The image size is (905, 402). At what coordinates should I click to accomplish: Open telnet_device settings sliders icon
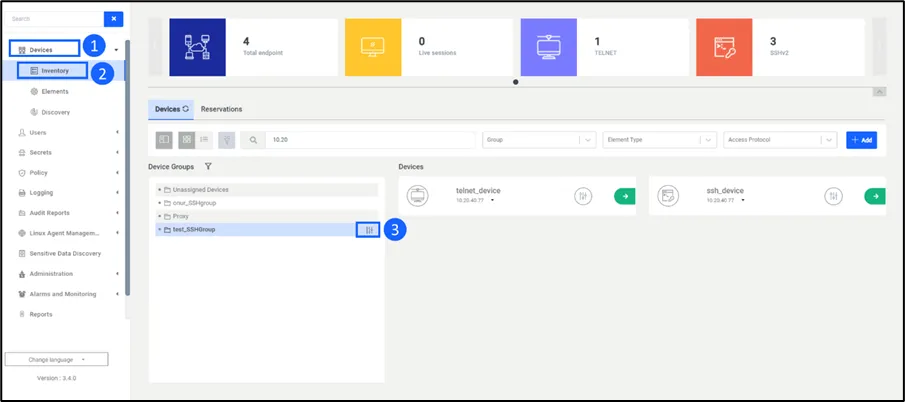[x=583, y=196]
